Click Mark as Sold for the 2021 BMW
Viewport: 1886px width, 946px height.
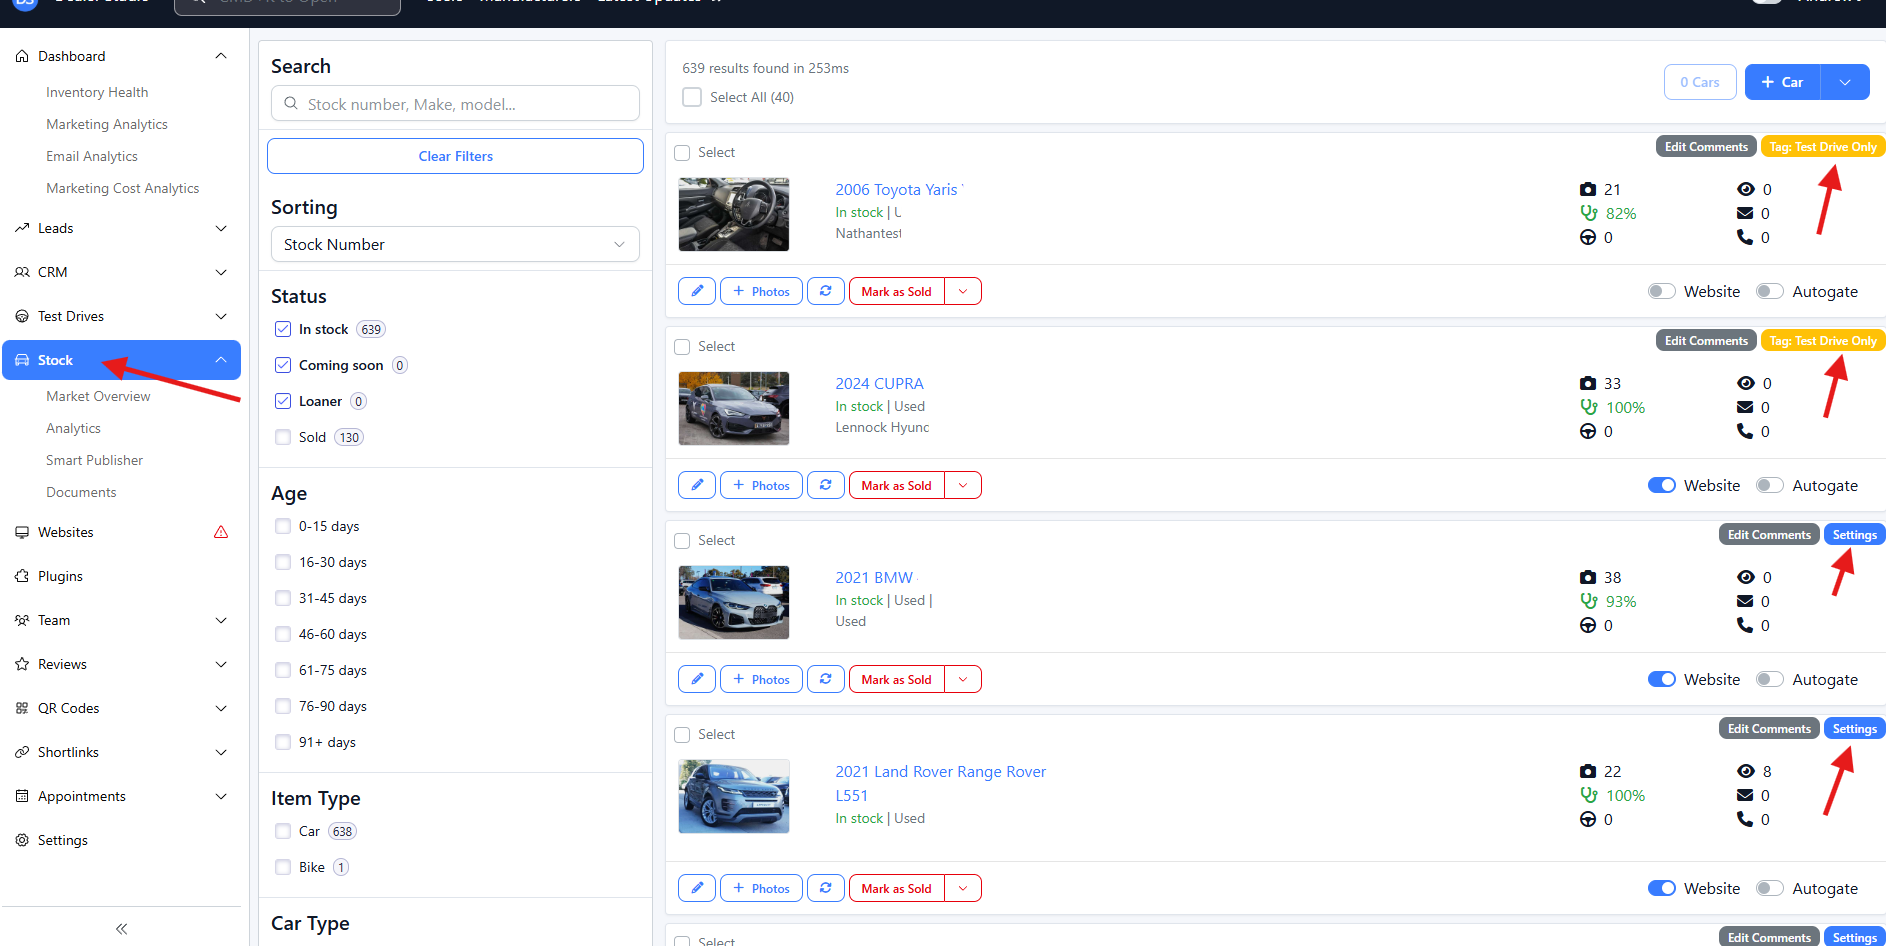click(x=897, y=679)
